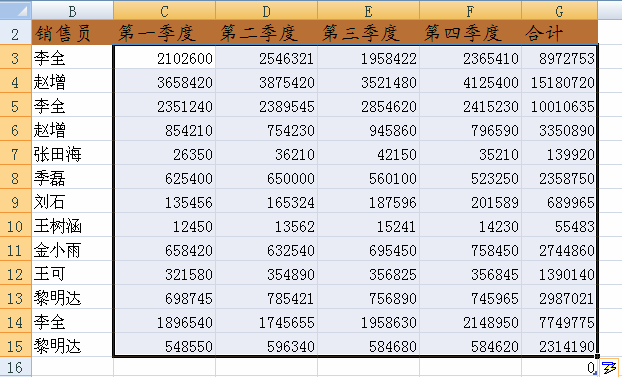Select cell containing 650000
This screenshot has height=377, width=622.
coord(266,177)
